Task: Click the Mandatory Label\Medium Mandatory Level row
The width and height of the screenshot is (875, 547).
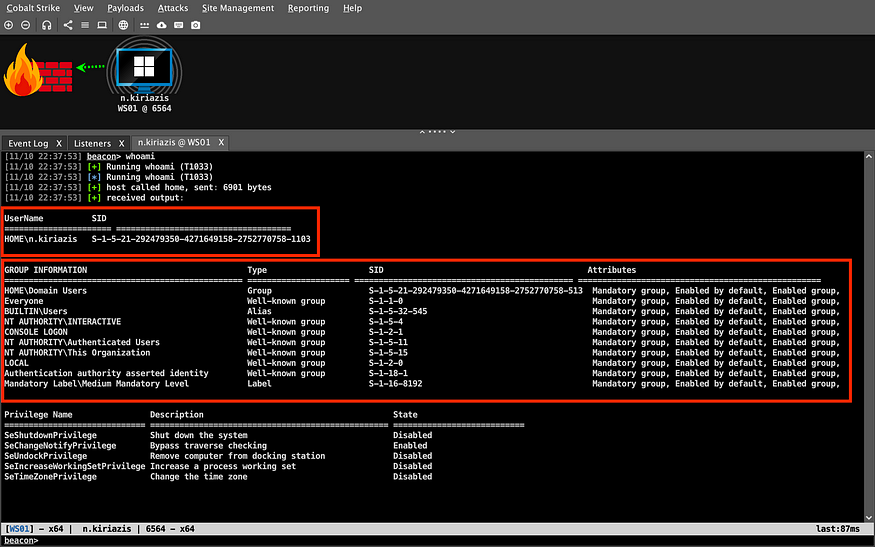Action: pos(422,383)
